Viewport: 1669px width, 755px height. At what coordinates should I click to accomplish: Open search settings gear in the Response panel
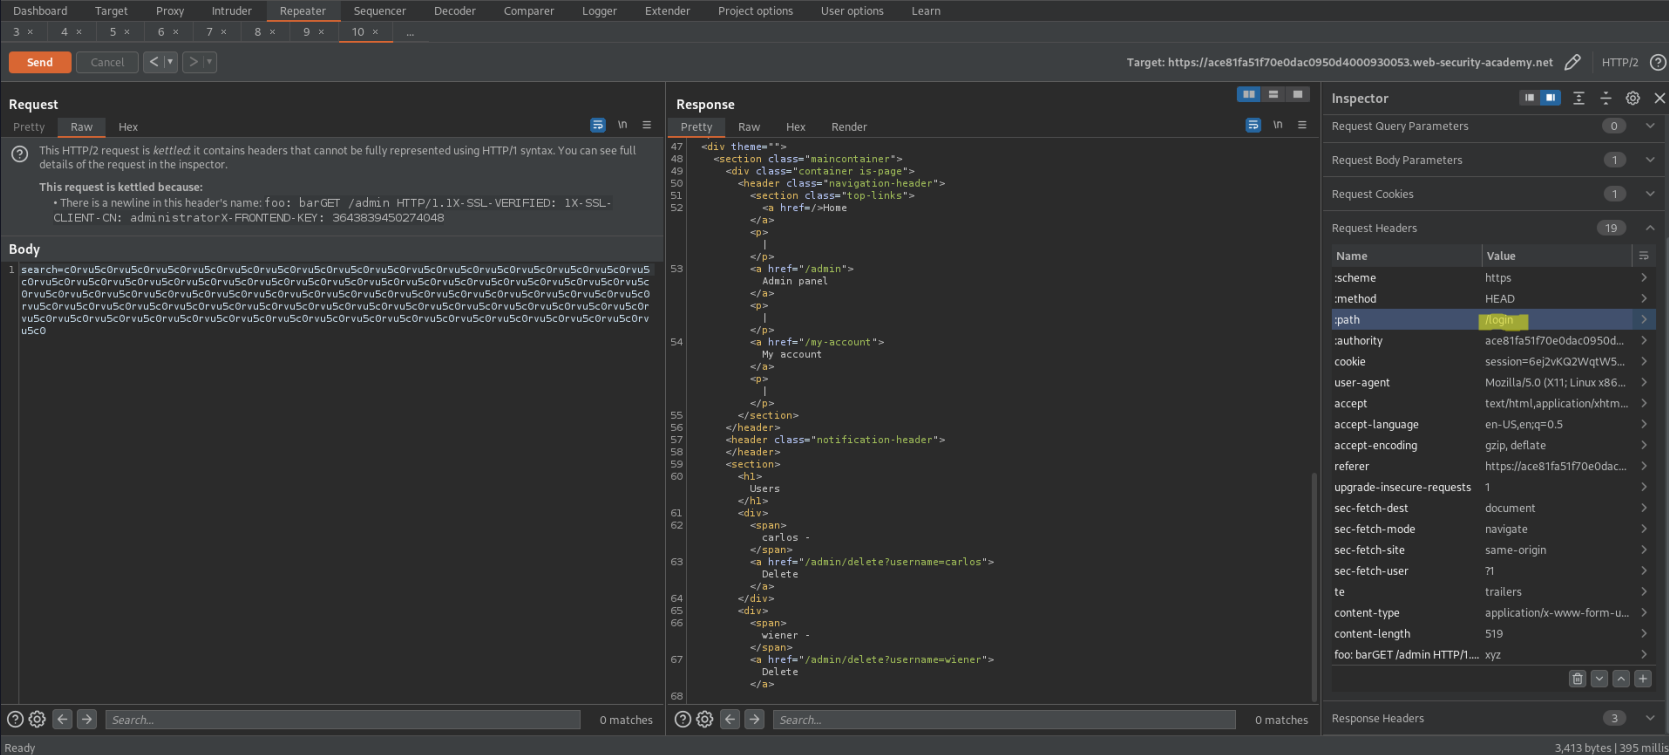(704, 719)
